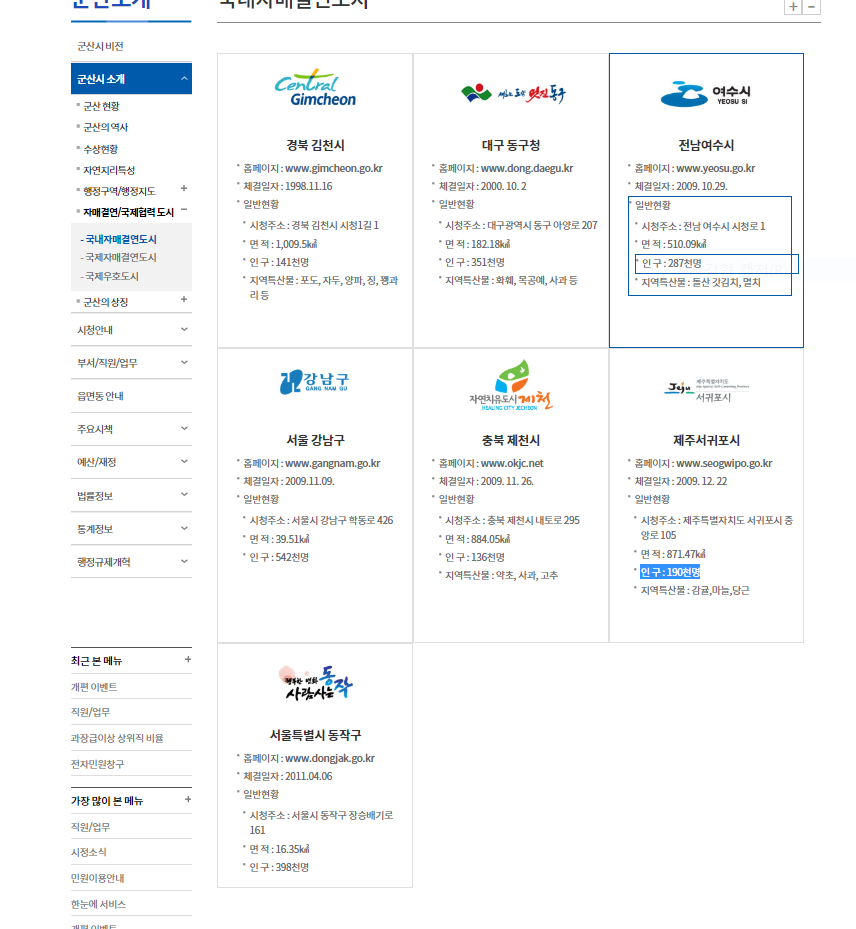Image resolution: width=856 pixels, height=929 pixels.
Task: Expand the 최근 본 메뉴 plus icon
Action: (187, 660)
